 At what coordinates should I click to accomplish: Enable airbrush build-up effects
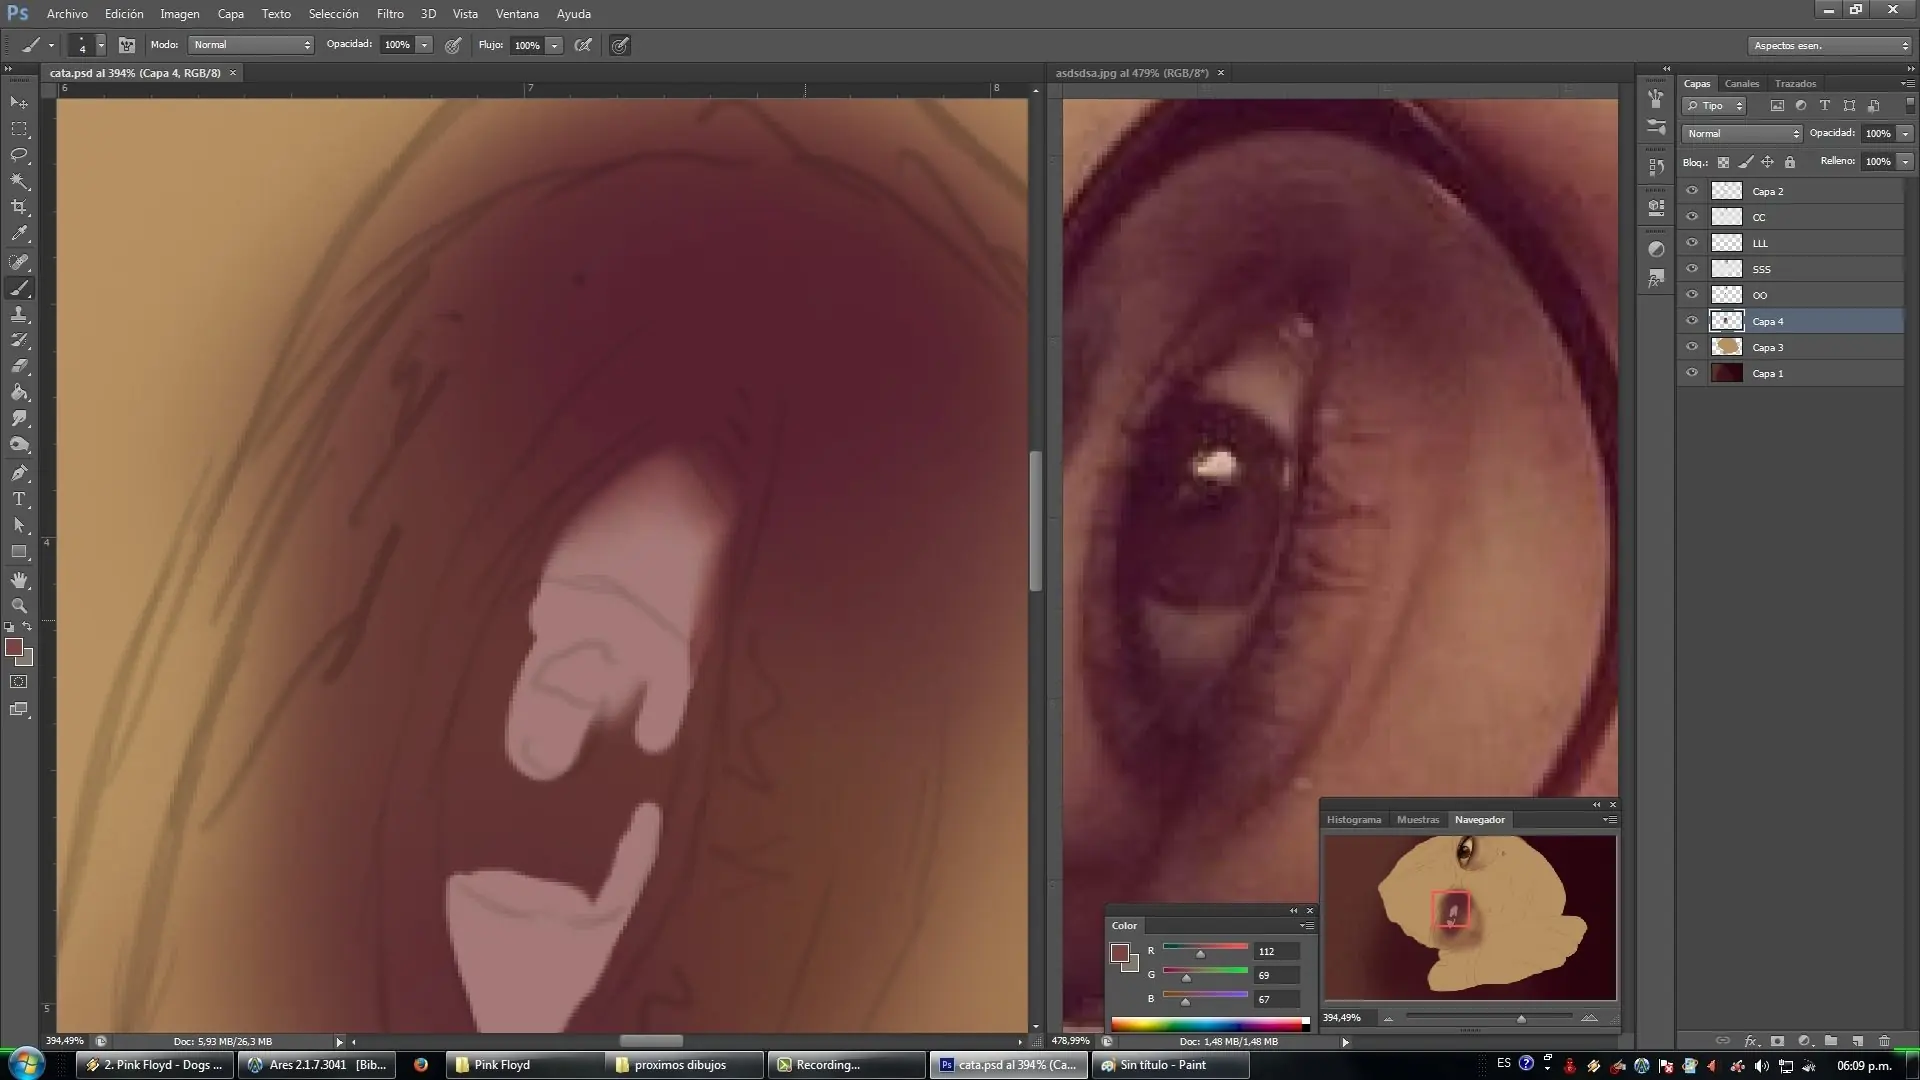click(583, 45)
